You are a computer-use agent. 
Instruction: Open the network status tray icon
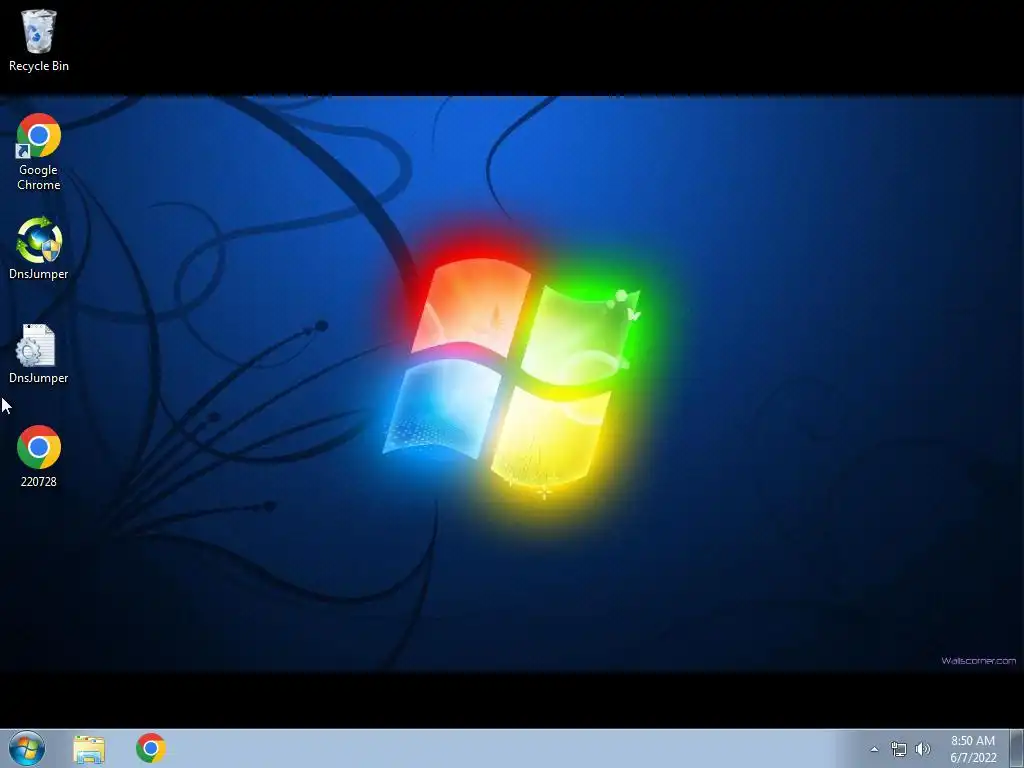point(899,749)
